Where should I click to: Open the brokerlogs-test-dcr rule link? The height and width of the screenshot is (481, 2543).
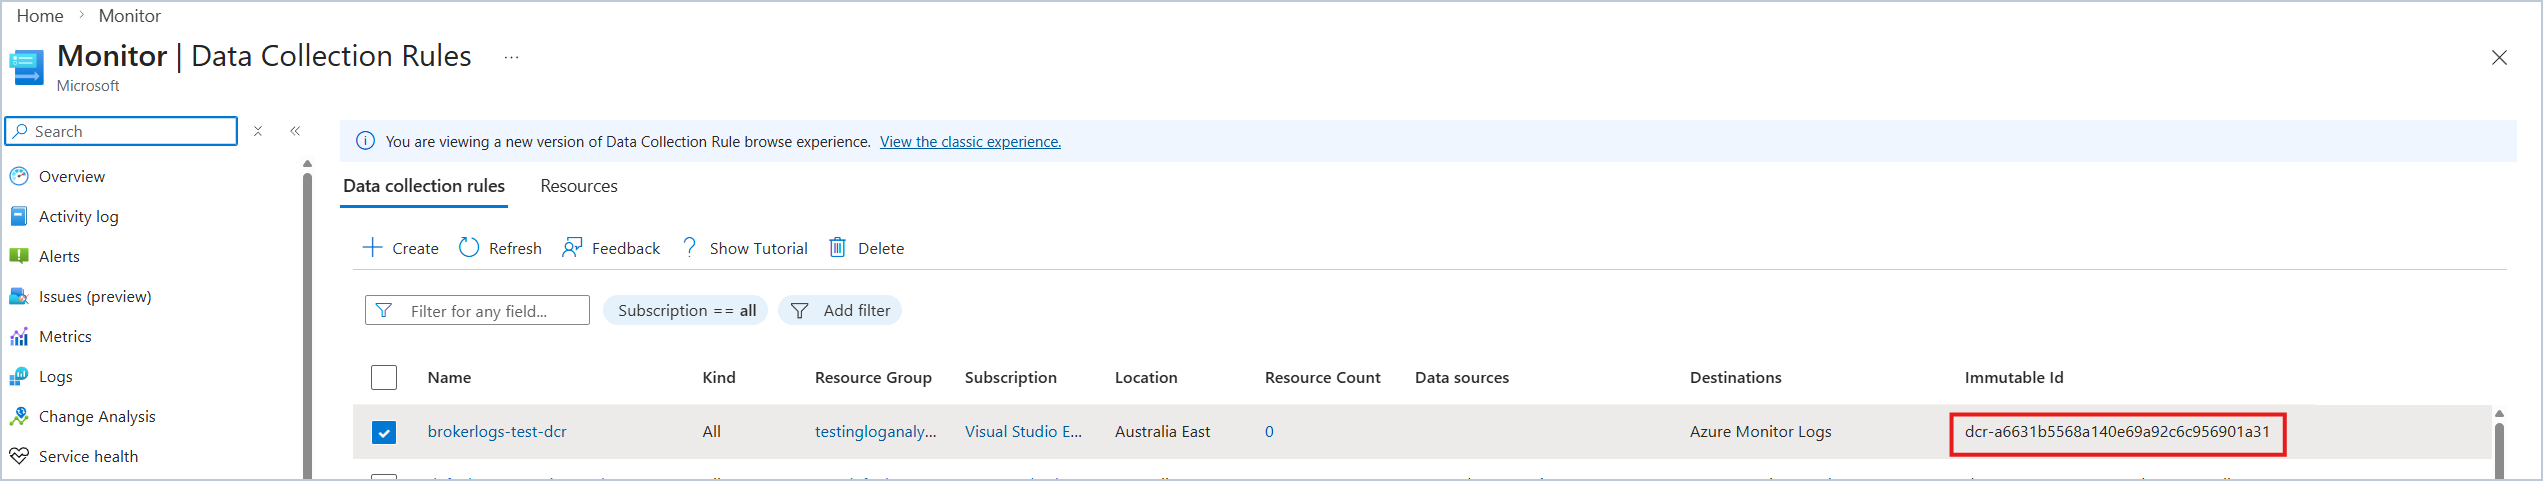tap(497, 431)
